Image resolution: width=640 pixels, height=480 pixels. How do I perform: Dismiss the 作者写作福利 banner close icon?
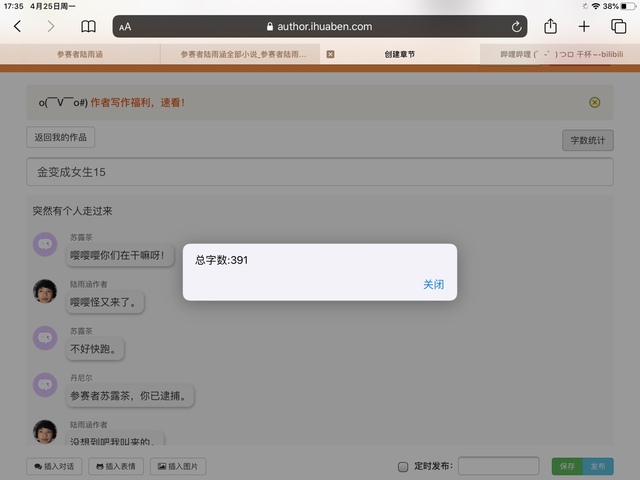595,102
